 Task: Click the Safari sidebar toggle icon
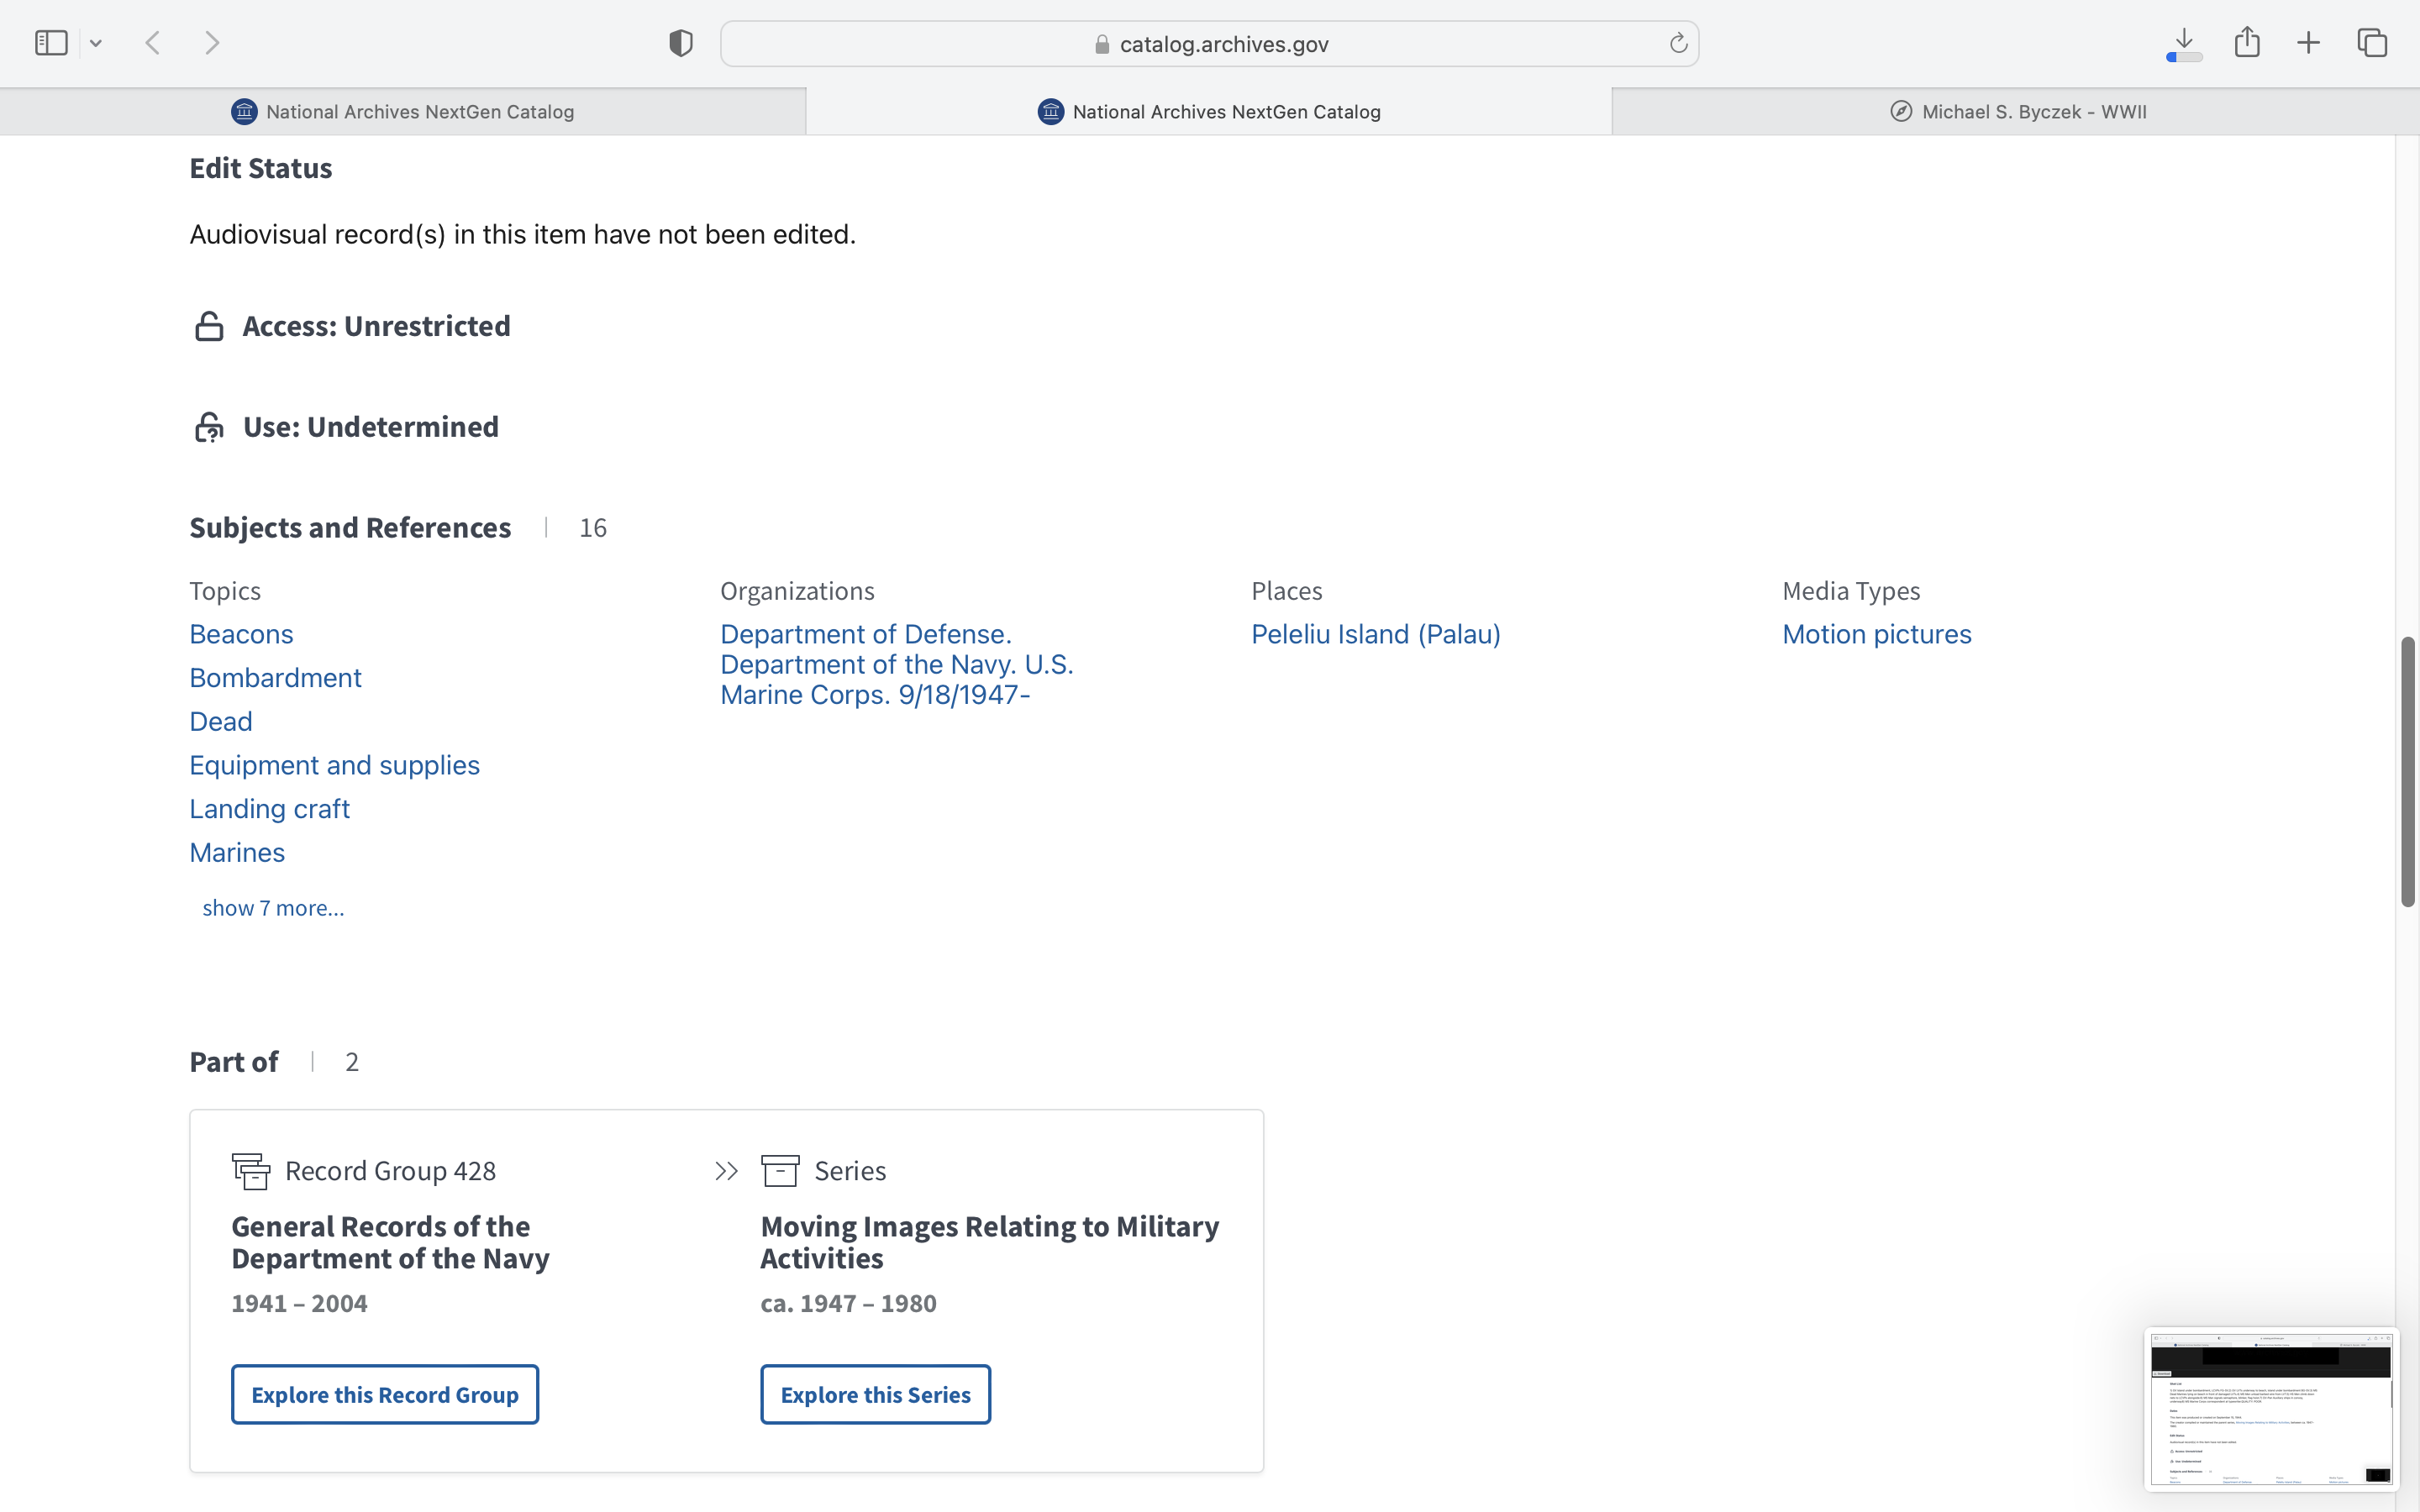(51, 43)
